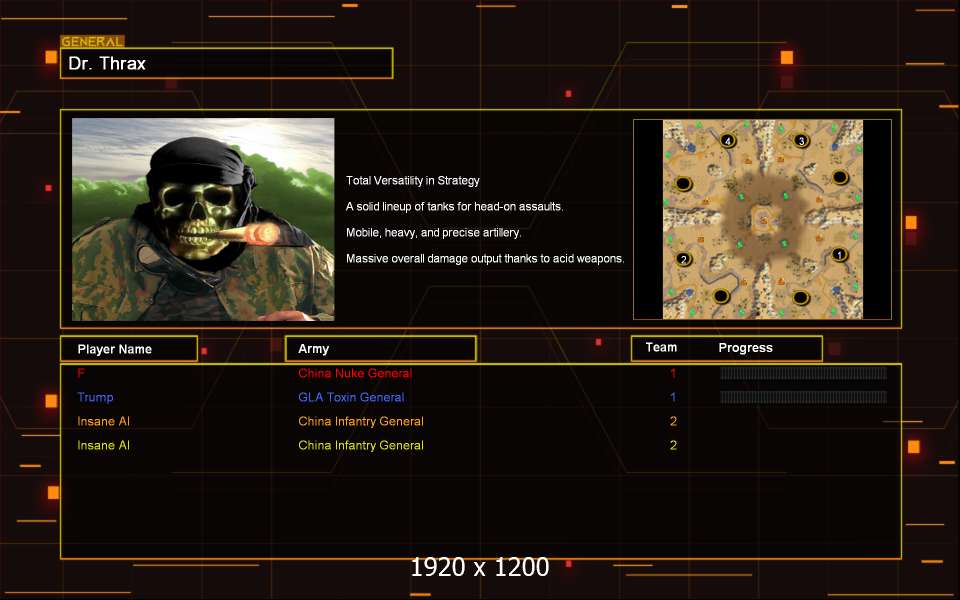Click the desert map preview thumbnail
Viewport: 960px width, 600px height.
763,219
